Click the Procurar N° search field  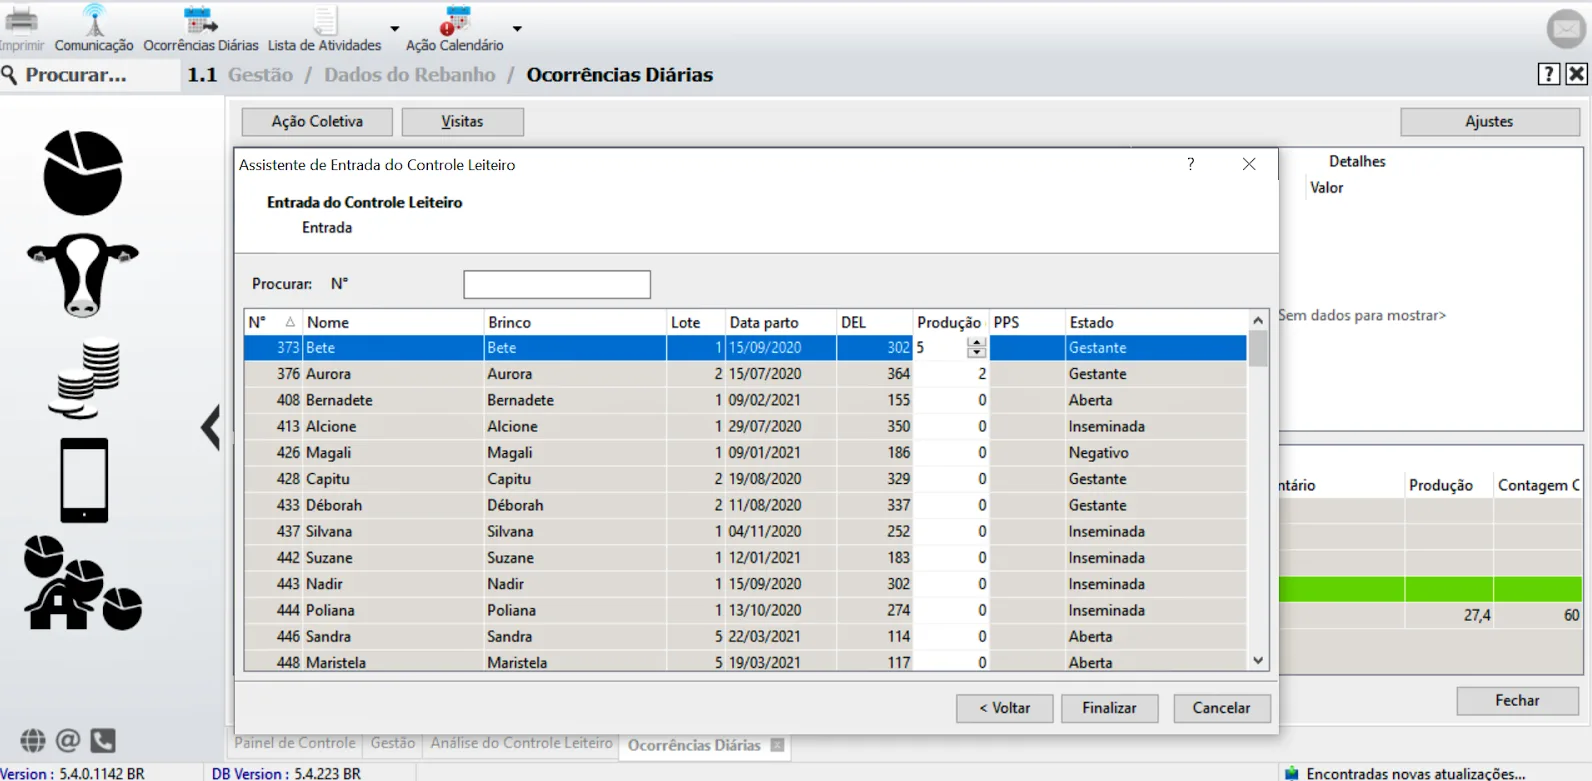click(x=557, y=284)
